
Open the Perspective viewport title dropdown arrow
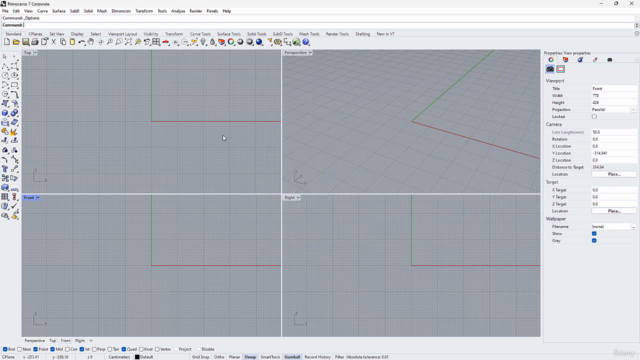coord(311,53)
